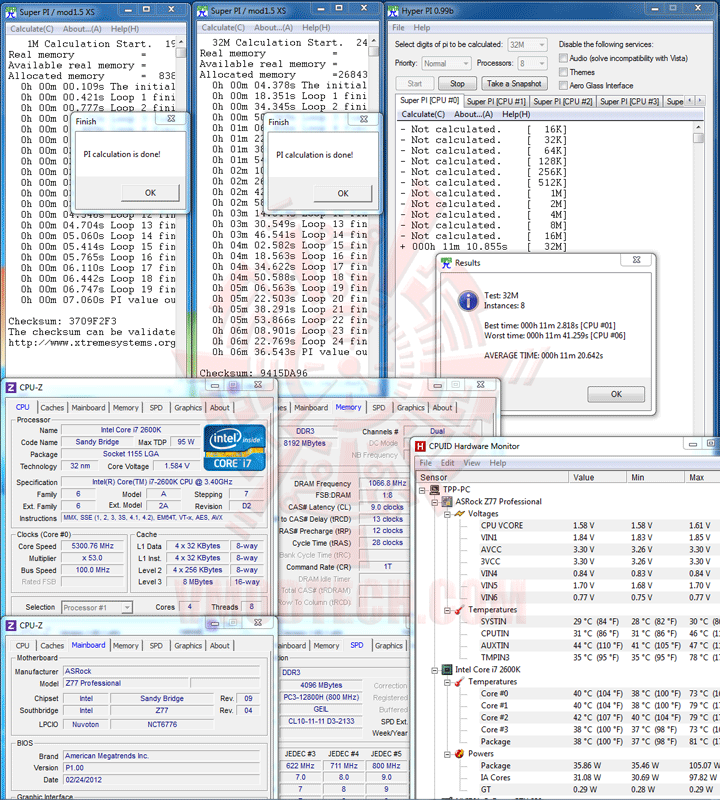Click the ASRock Z77 Professional motherboard icon
This screenshot has height=800, width=720.
(447, 502)
